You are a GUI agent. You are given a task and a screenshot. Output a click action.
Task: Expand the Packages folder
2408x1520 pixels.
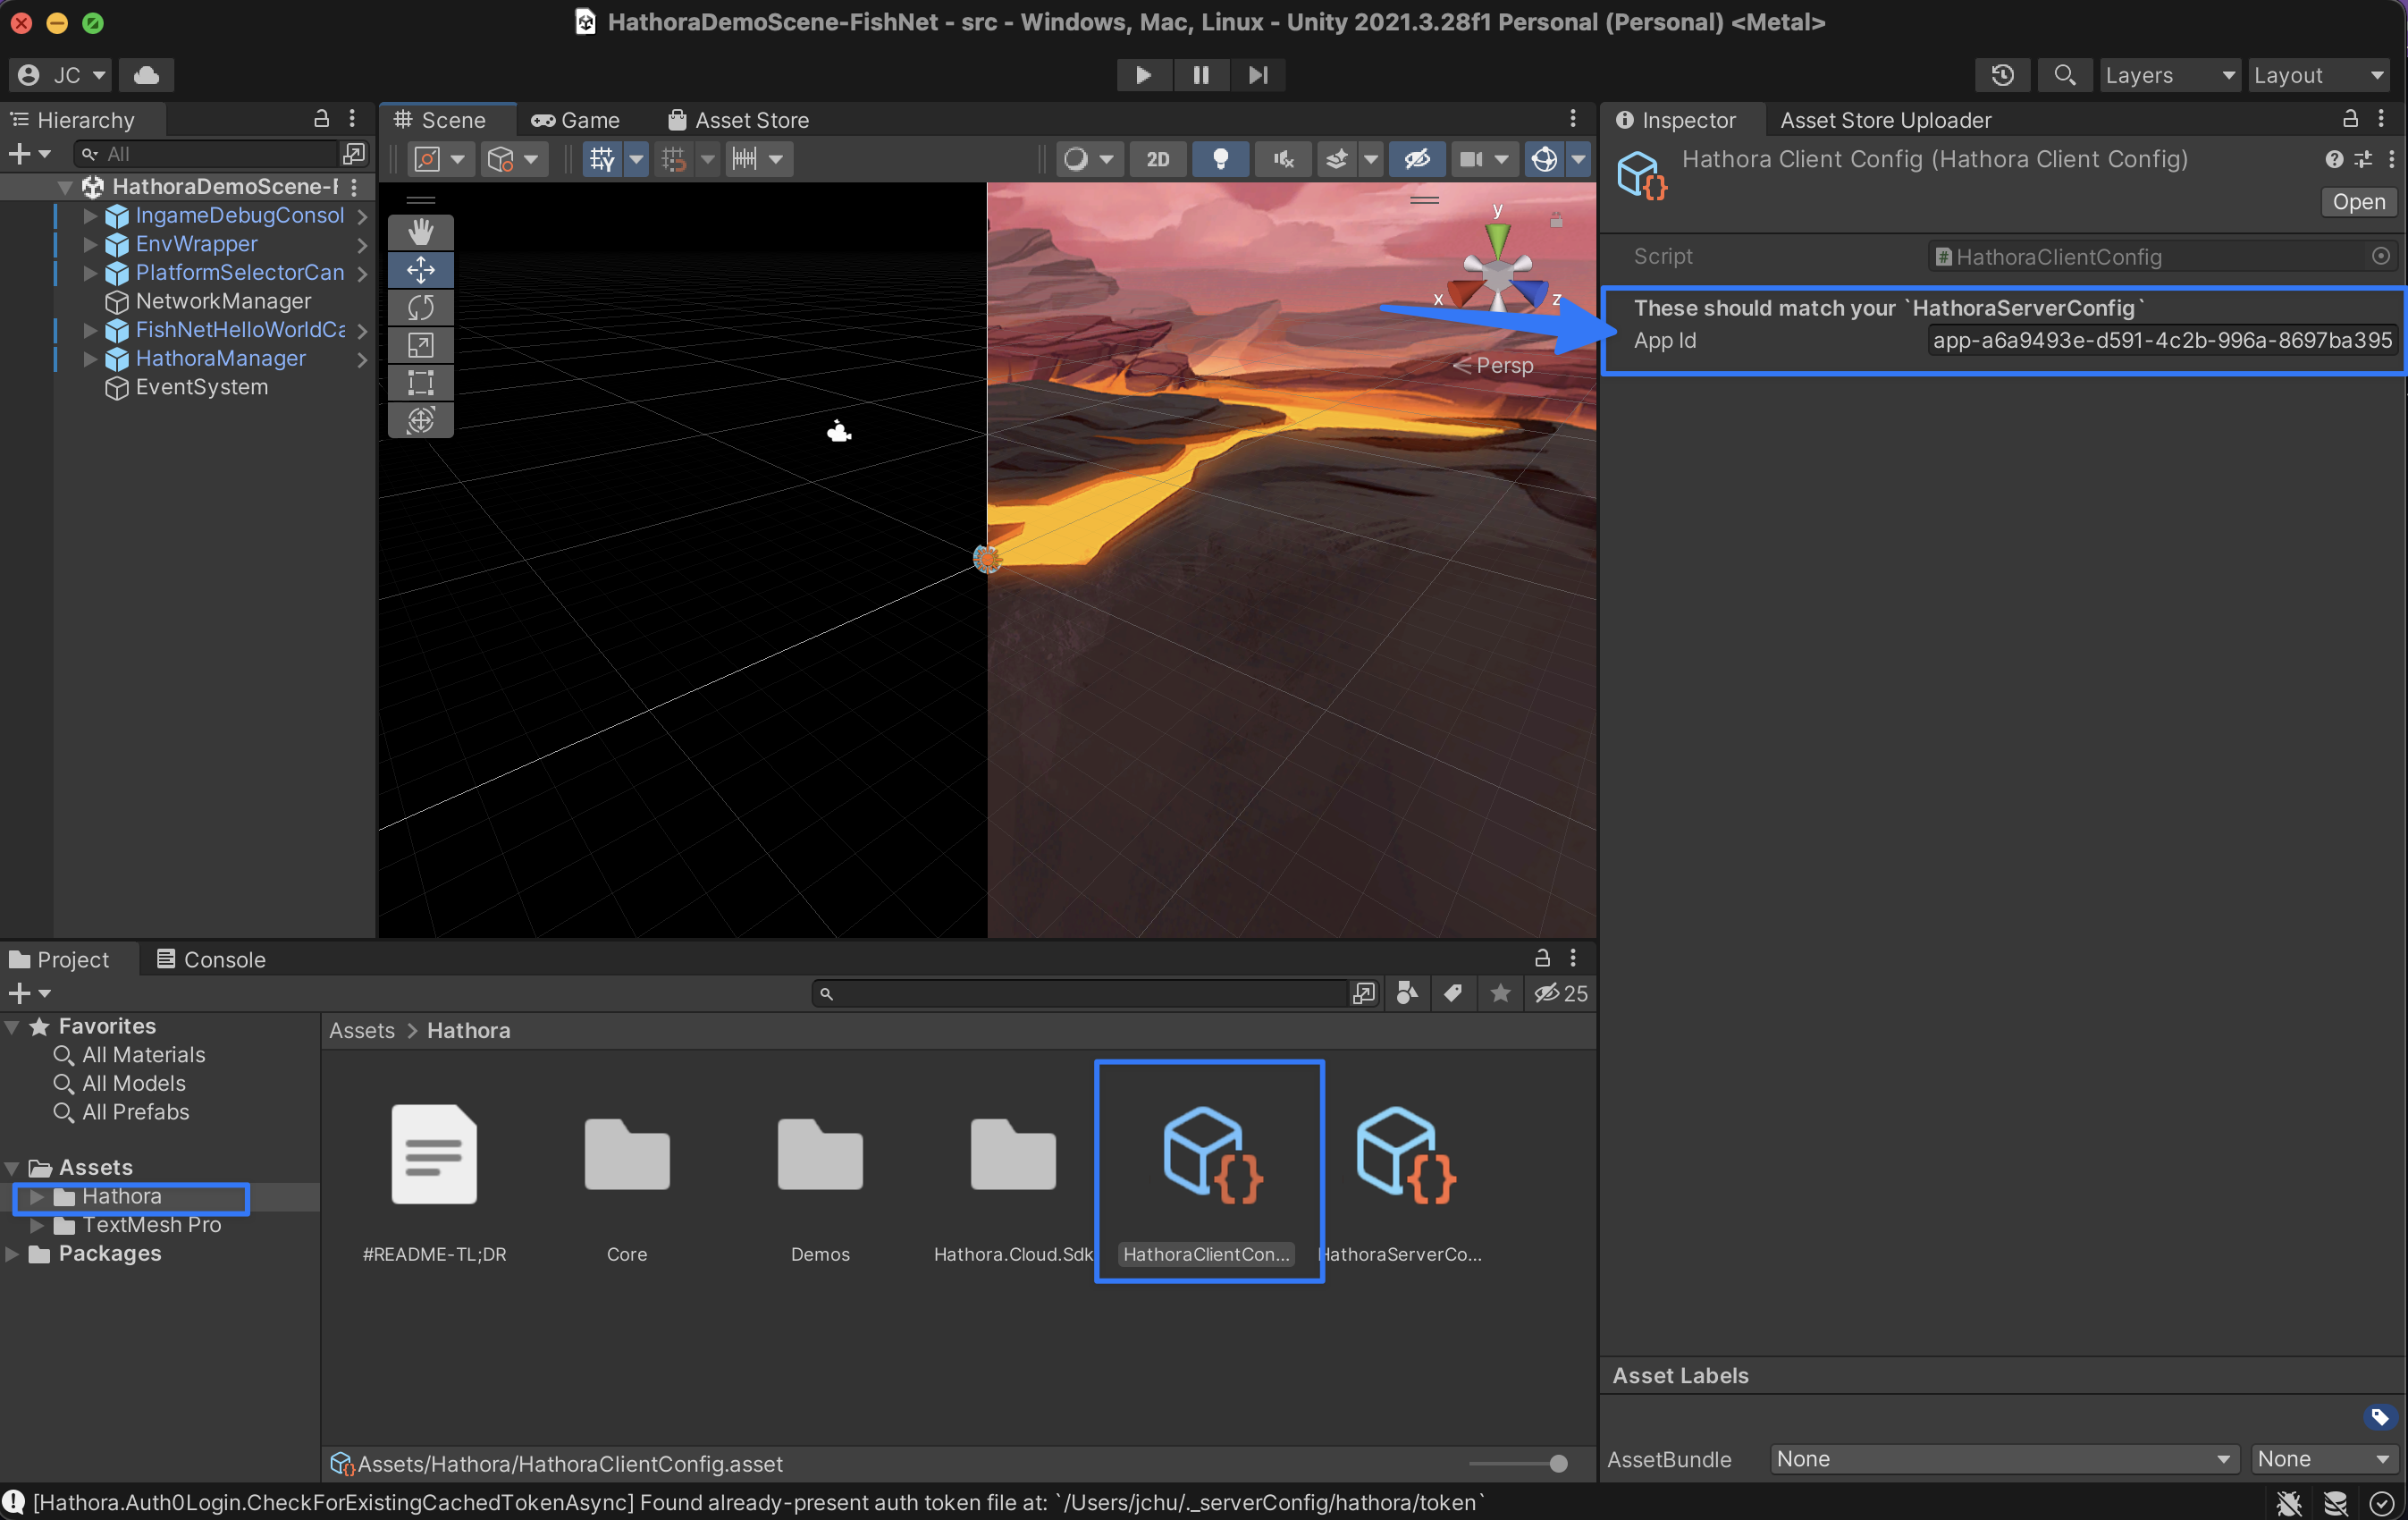(x=13, y=1254)
